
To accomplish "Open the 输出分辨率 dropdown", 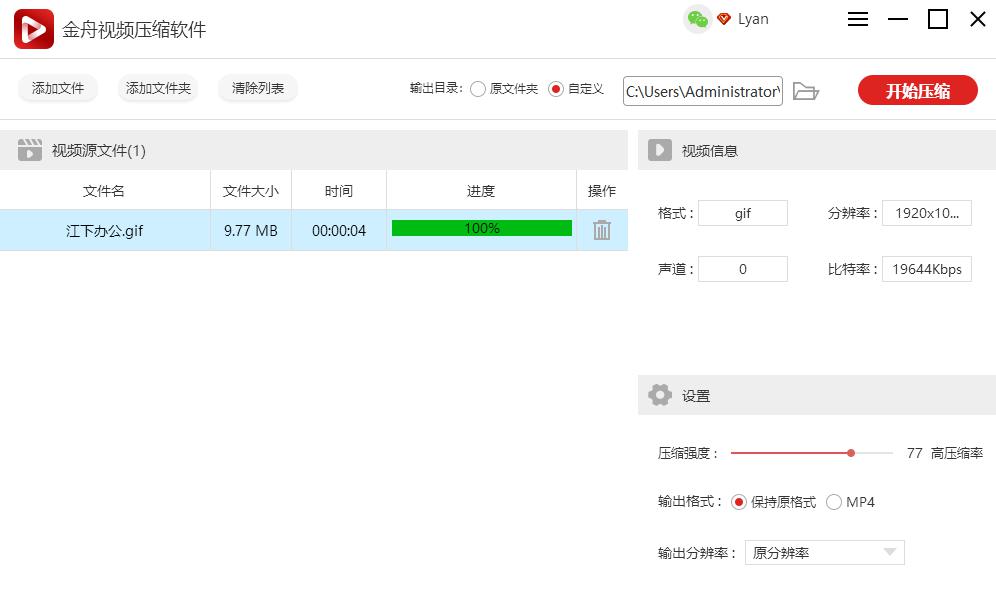I will coord(889,552).
